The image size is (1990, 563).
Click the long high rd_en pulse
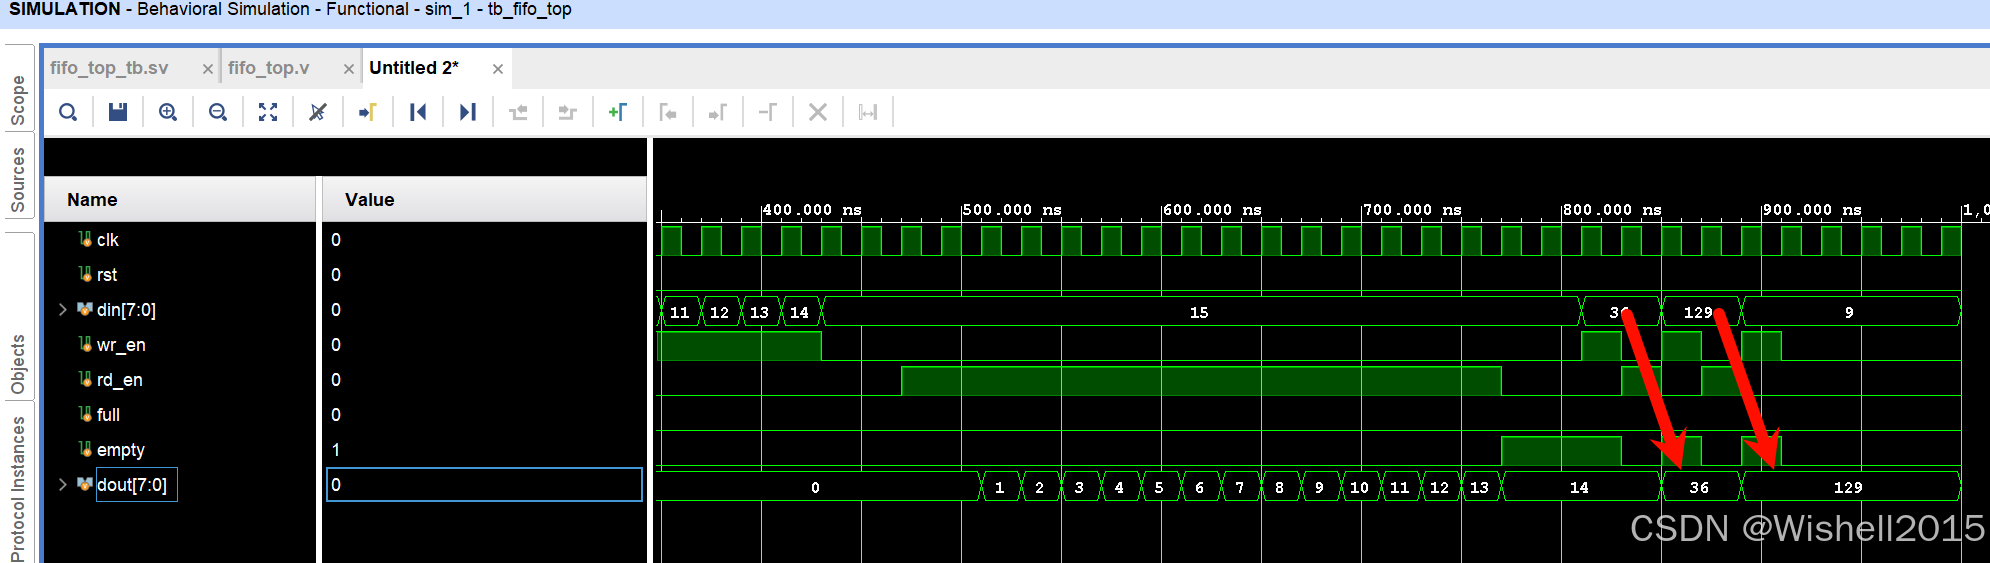1200,381
